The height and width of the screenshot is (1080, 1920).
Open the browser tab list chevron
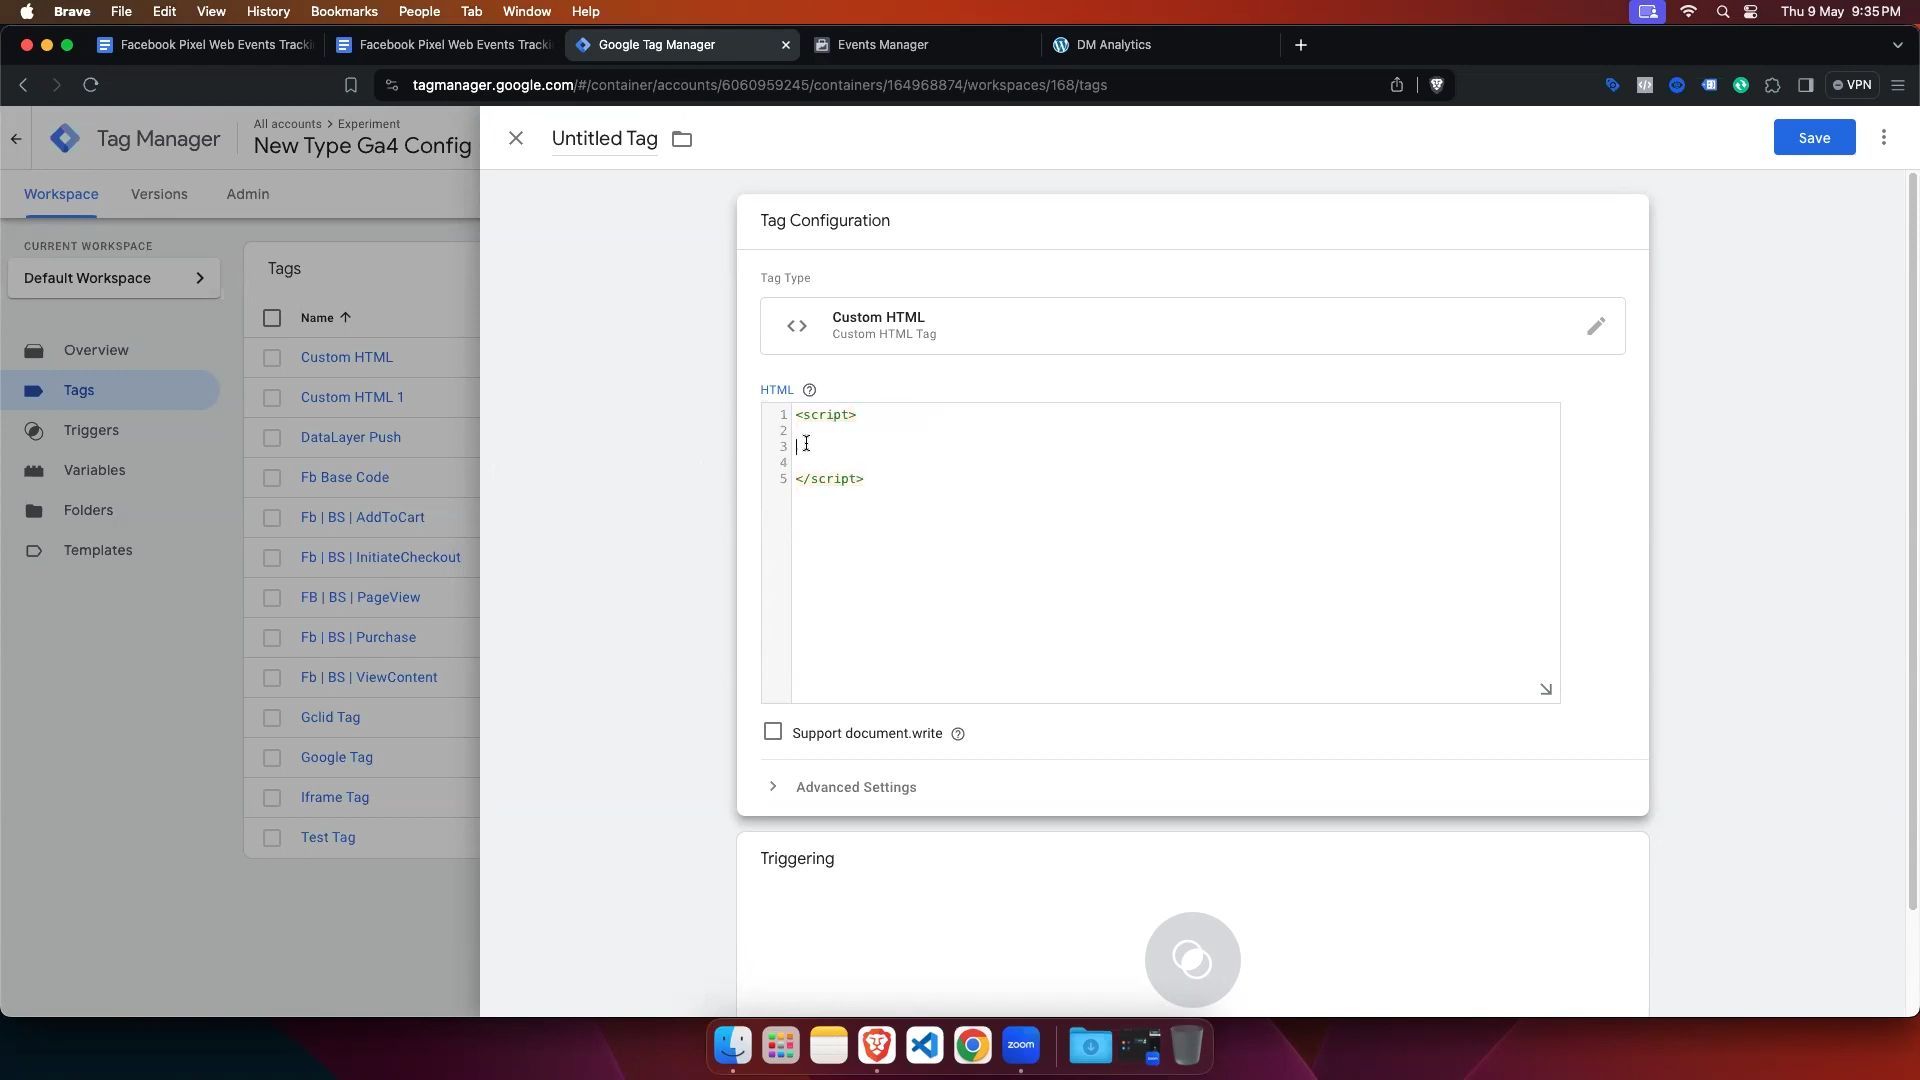1897,45
